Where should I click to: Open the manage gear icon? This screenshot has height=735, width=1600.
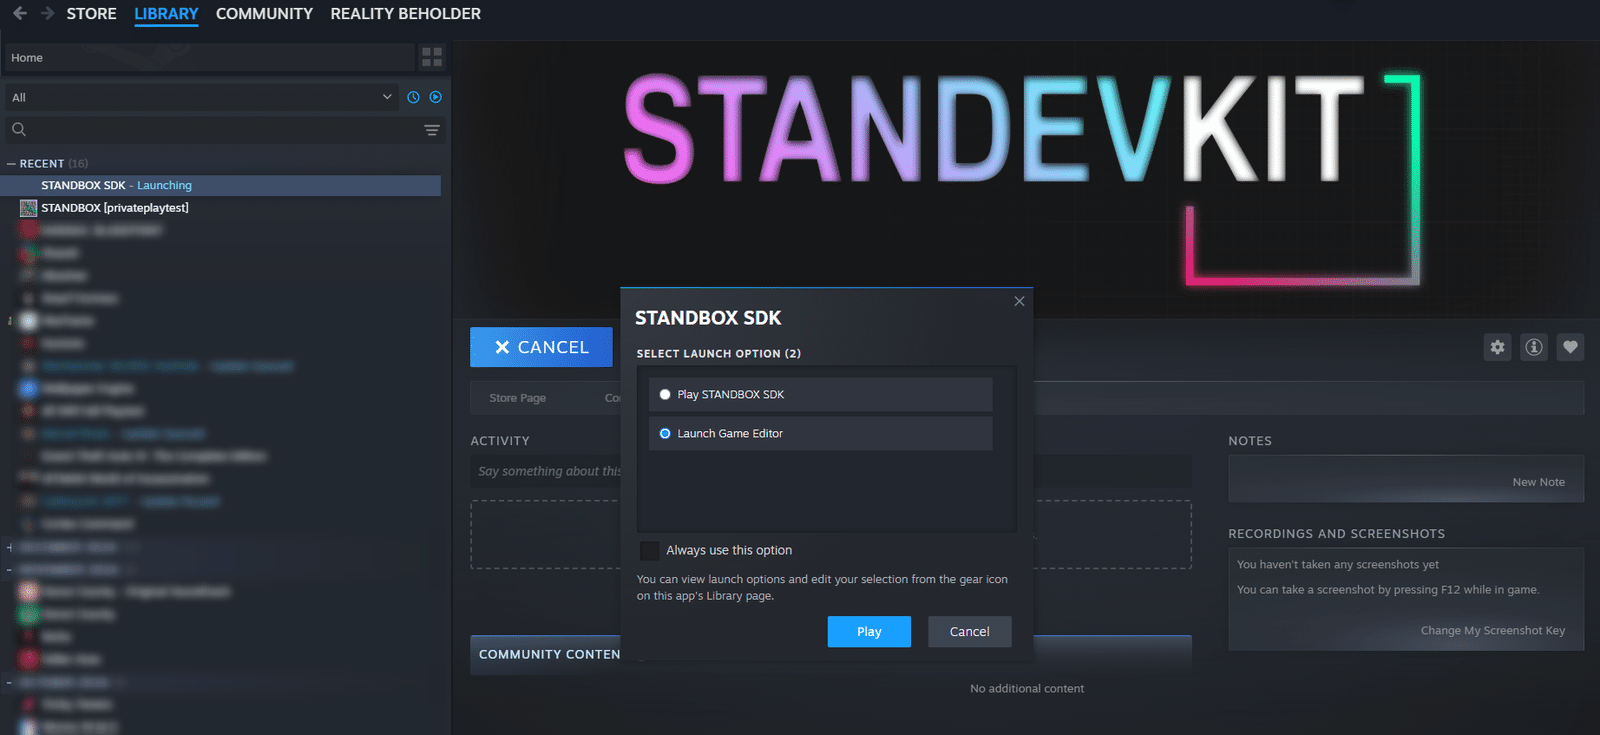[1497, 347]
